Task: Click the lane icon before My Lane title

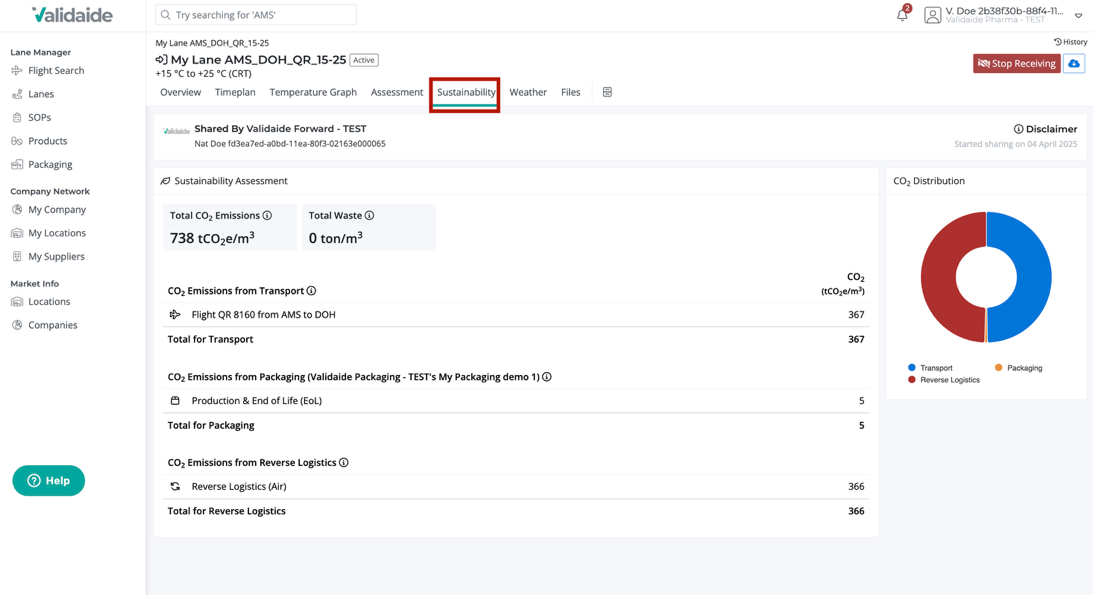Action: tap(161, 60)
